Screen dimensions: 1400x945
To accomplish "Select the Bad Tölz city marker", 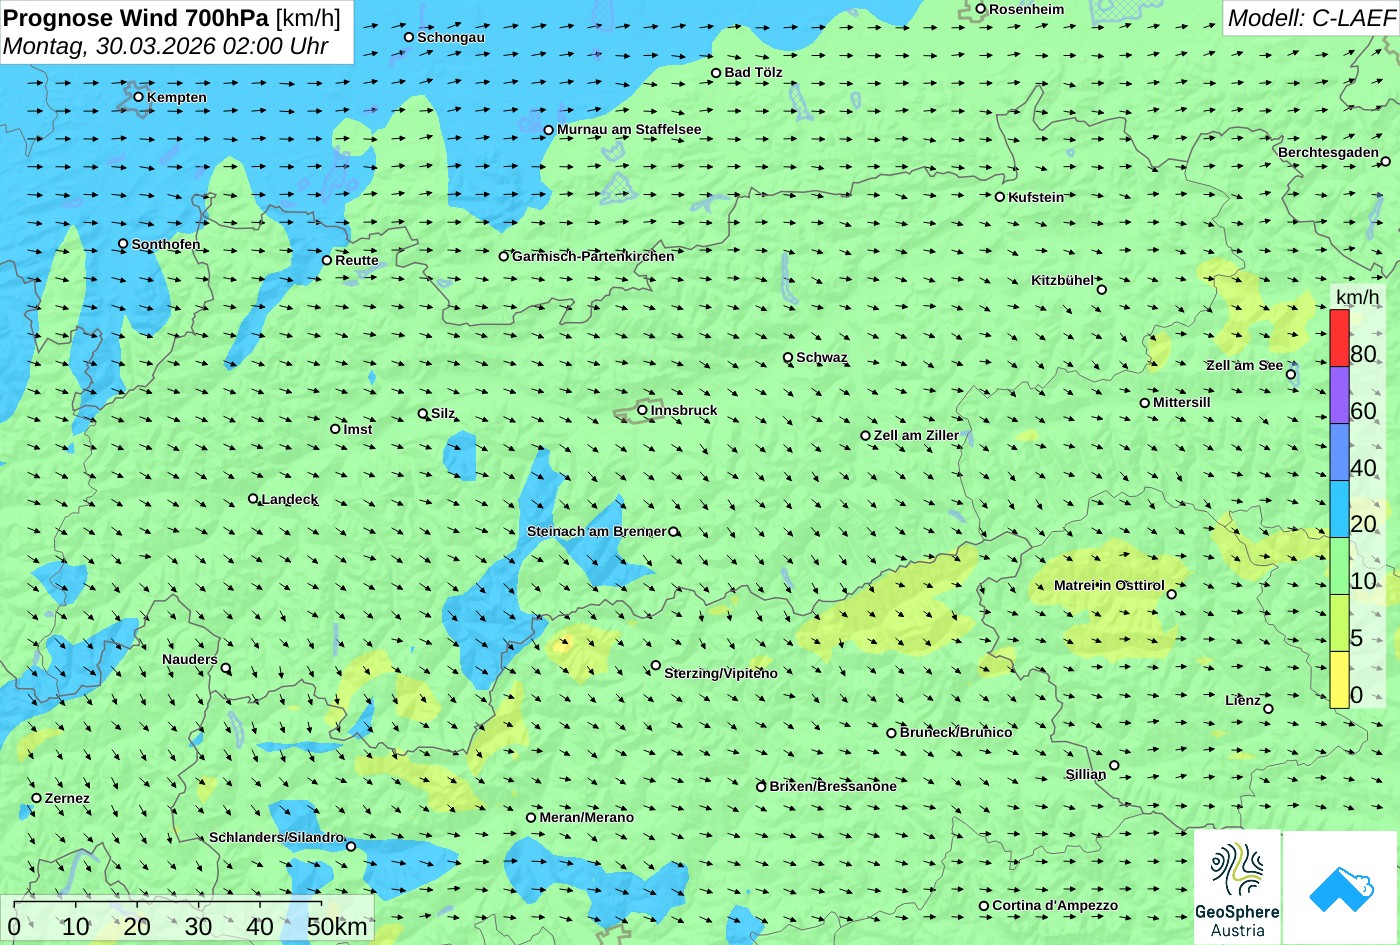I will point(716,73).
